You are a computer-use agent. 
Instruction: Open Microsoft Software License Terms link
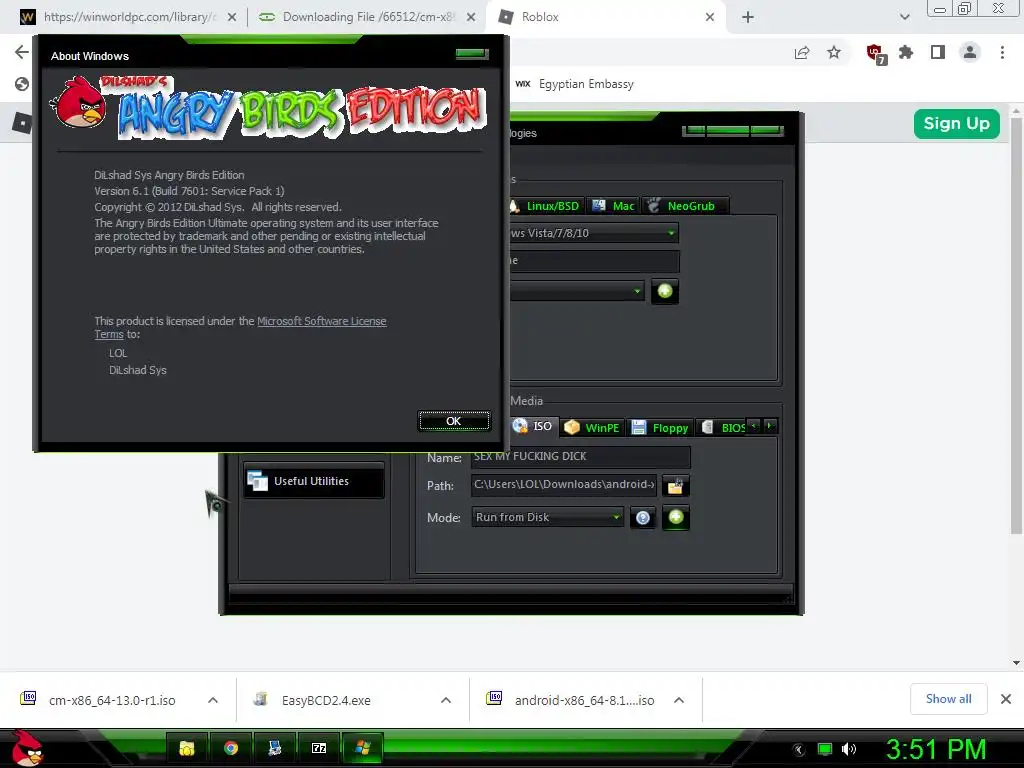321,321
